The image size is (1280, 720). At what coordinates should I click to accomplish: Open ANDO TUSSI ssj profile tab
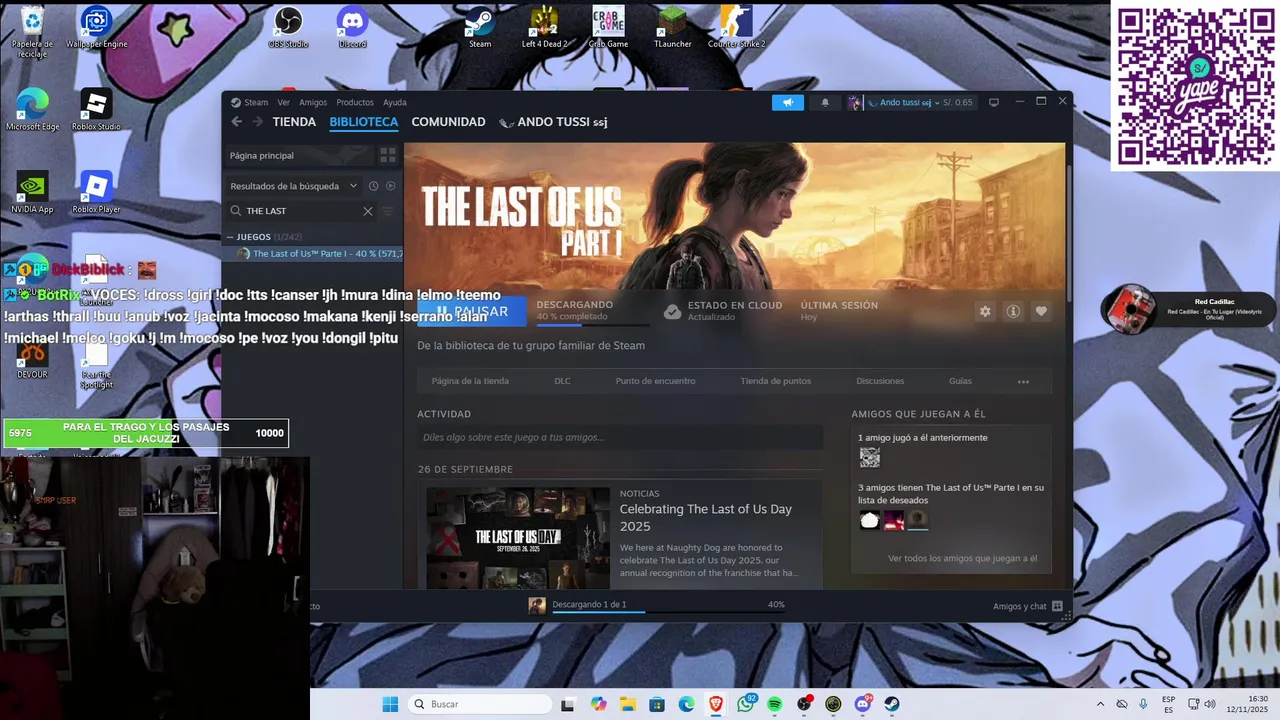tap(553, 122)
